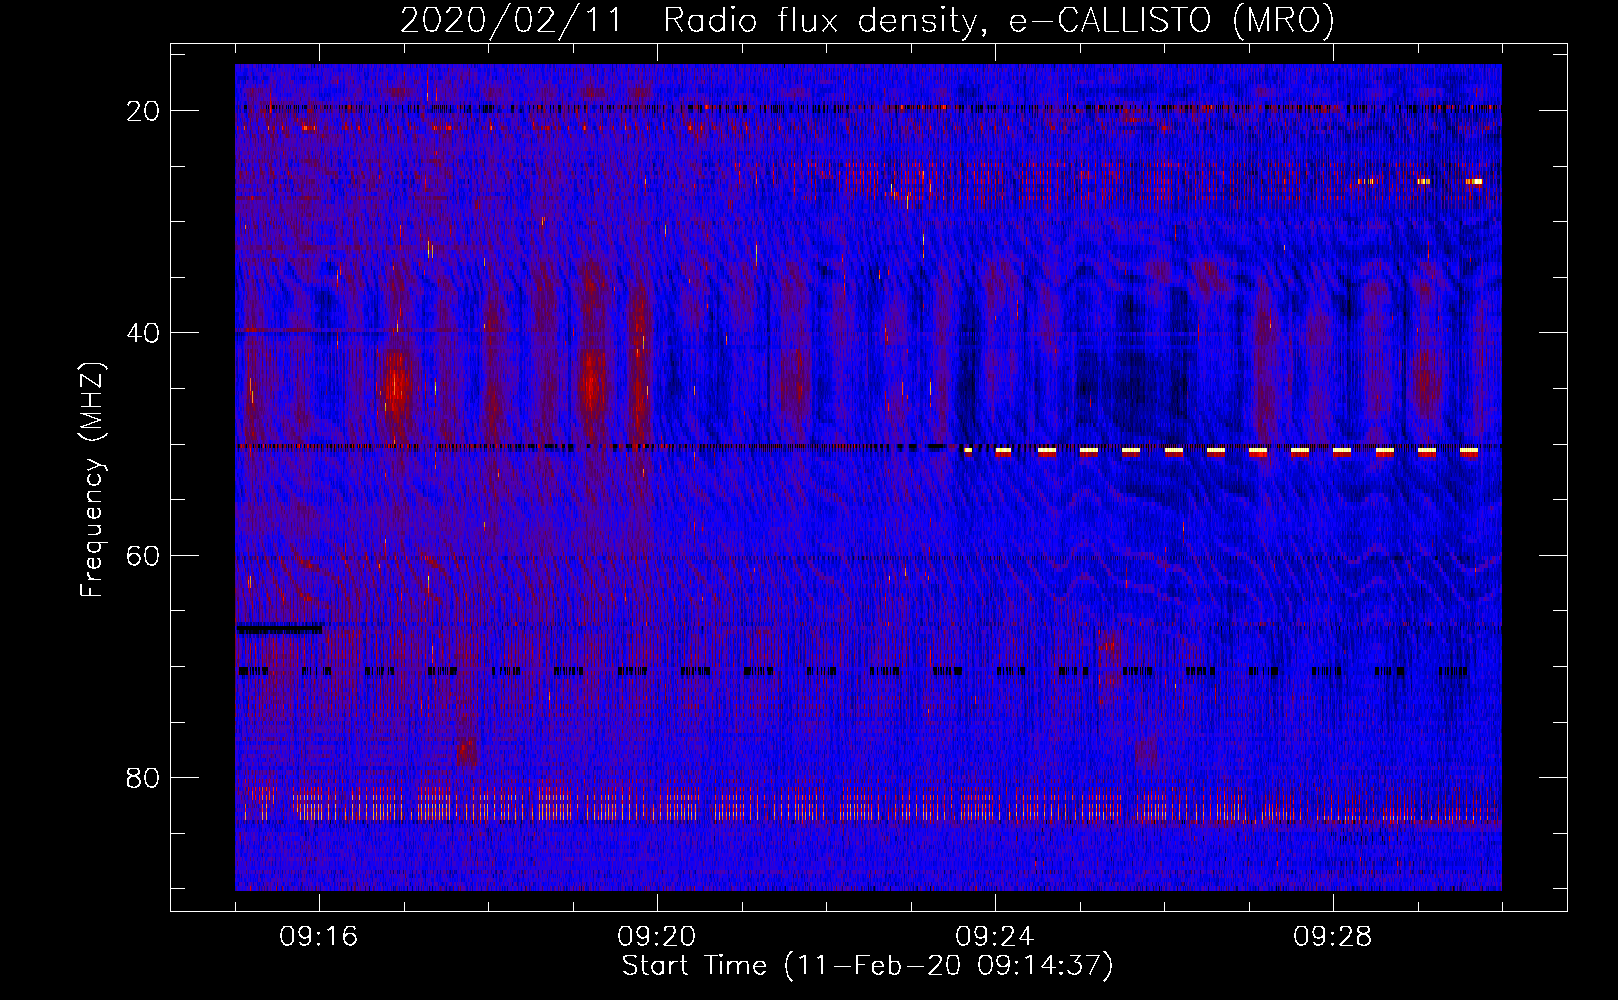Click the time tick label 09:24

pyautogui.click(x=995, y=937)
